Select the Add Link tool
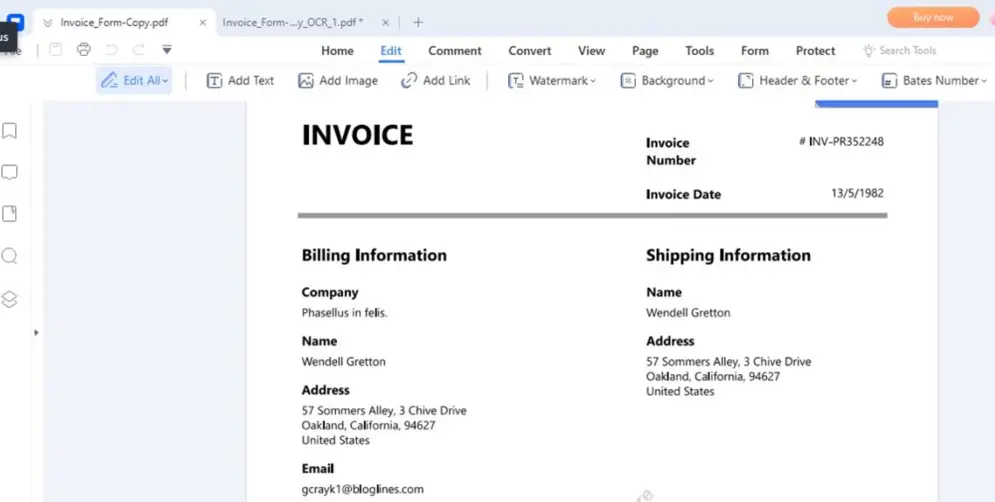995x502 pixels. pos(436,81)
